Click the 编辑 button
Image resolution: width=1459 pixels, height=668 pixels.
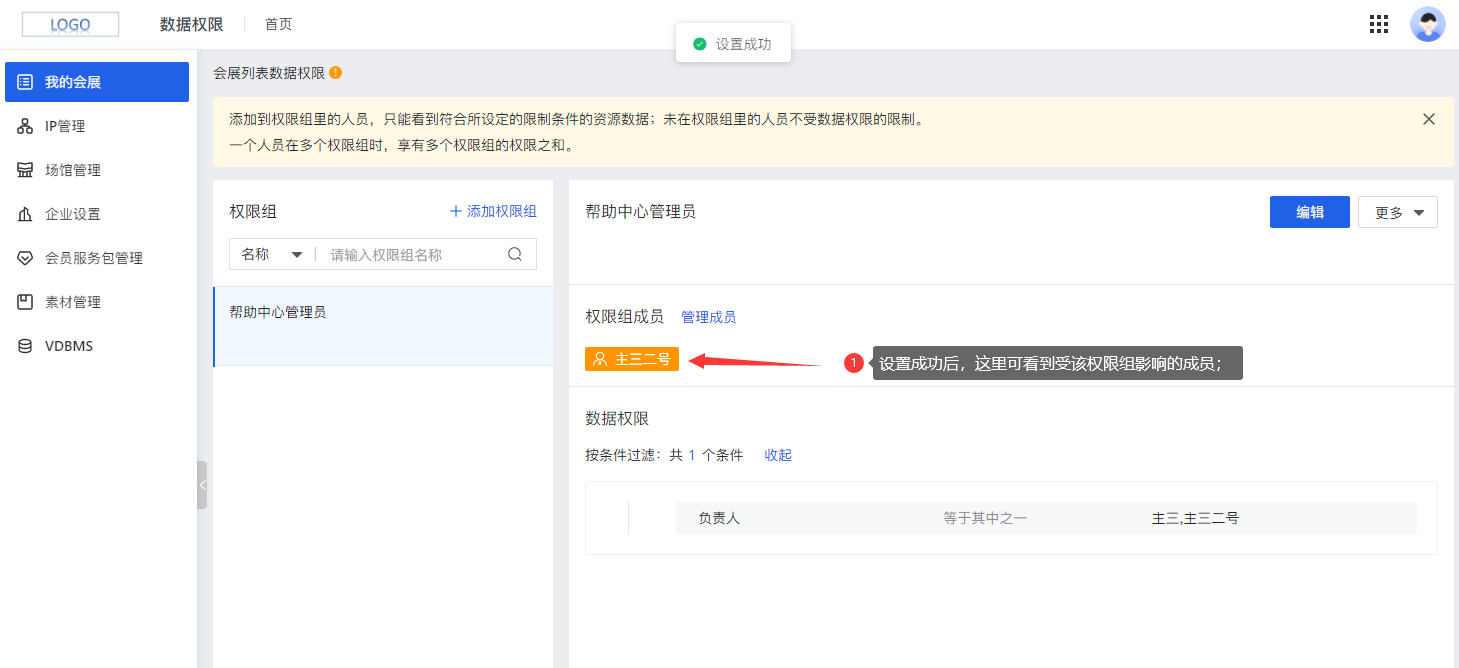1309,211
